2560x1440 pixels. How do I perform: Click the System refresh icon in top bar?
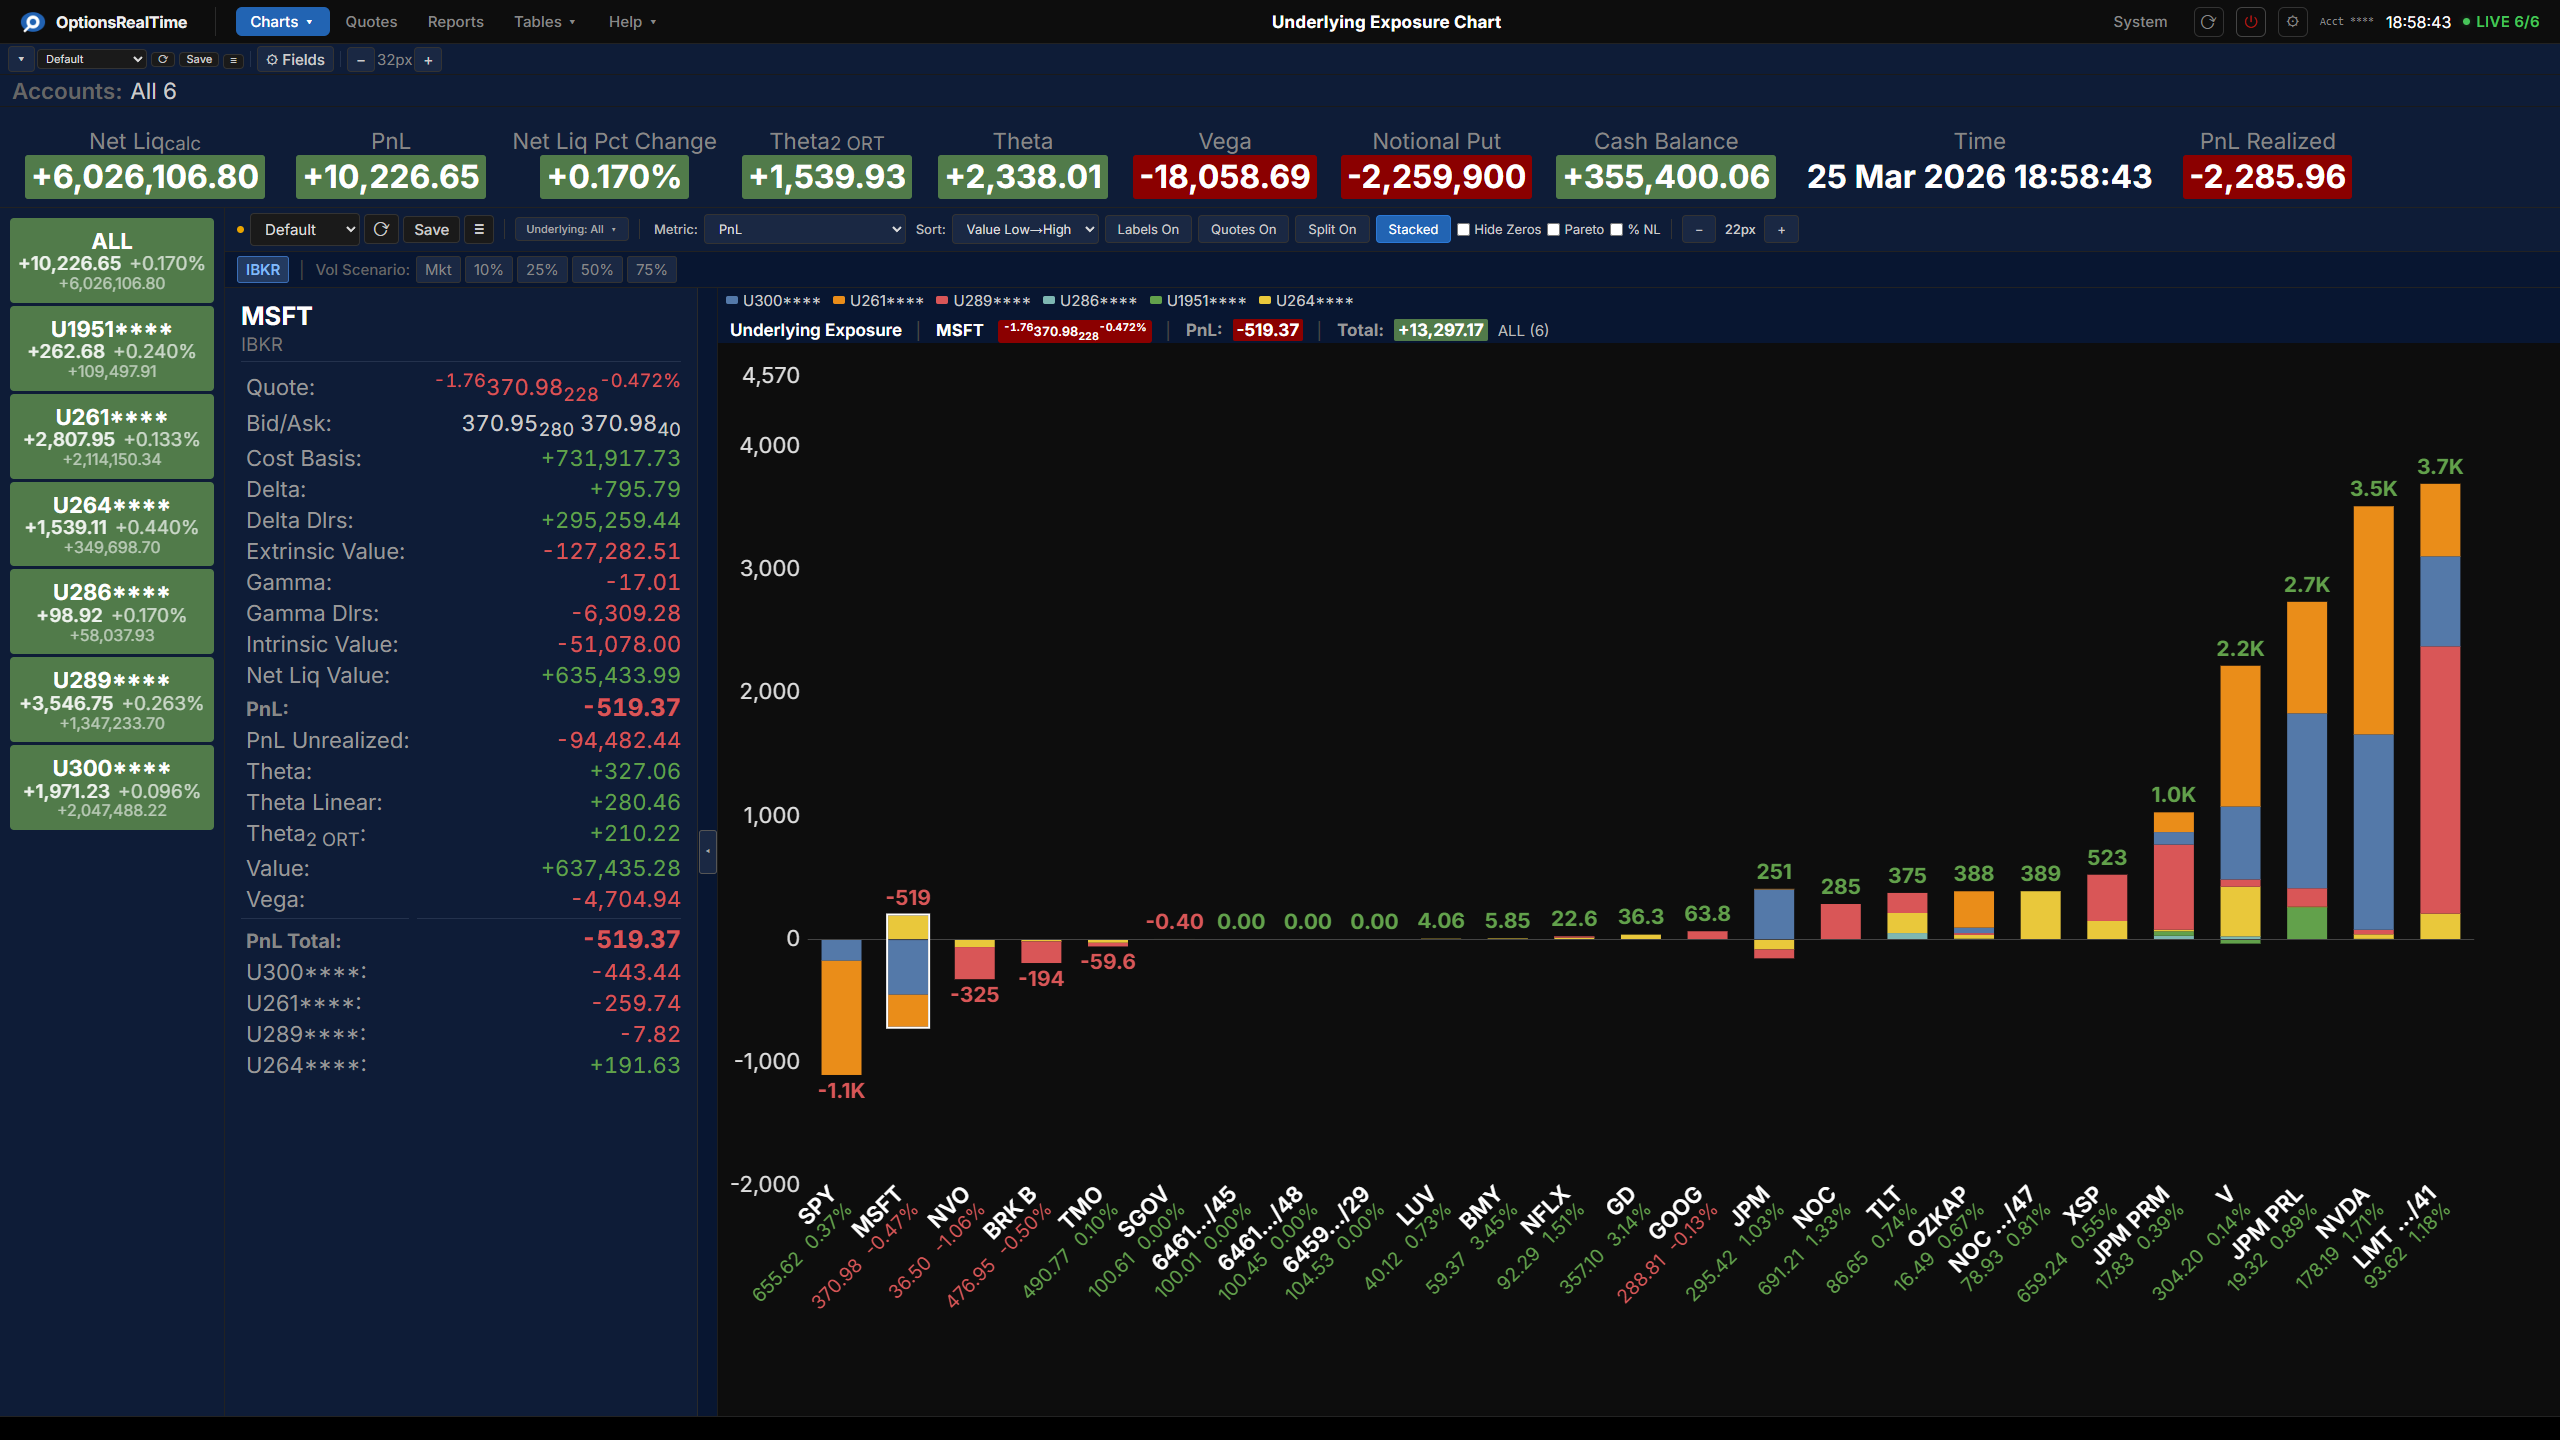[x=2208, y=21]
